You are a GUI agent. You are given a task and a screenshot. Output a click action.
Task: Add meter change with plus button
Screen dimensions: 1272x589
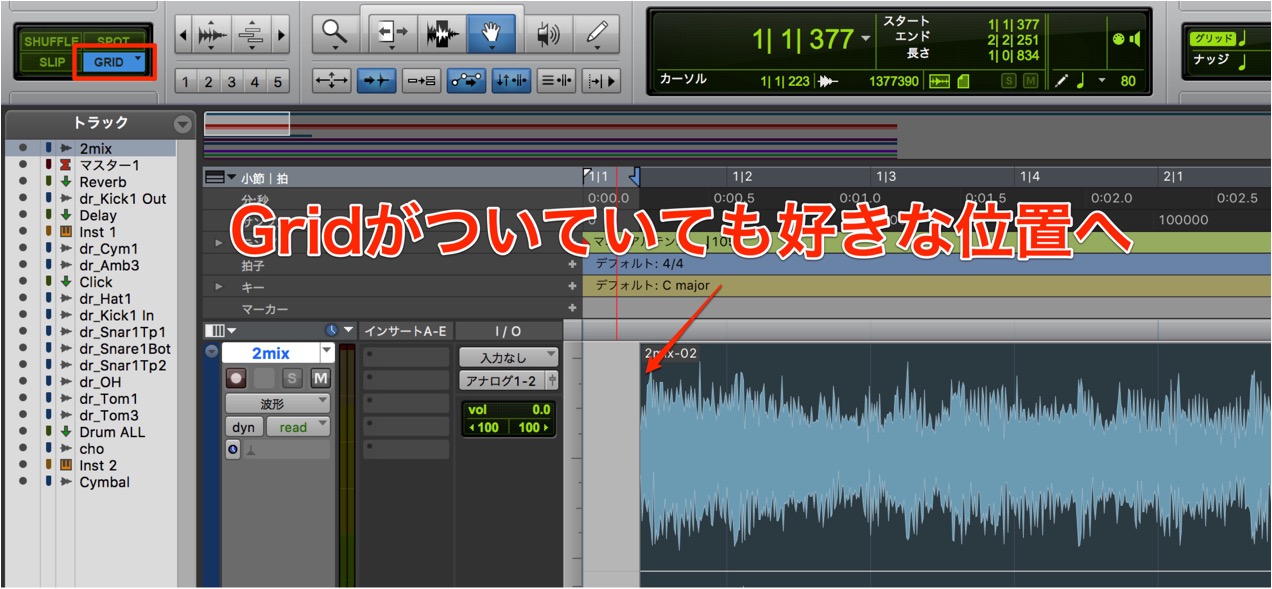[573, 264]
